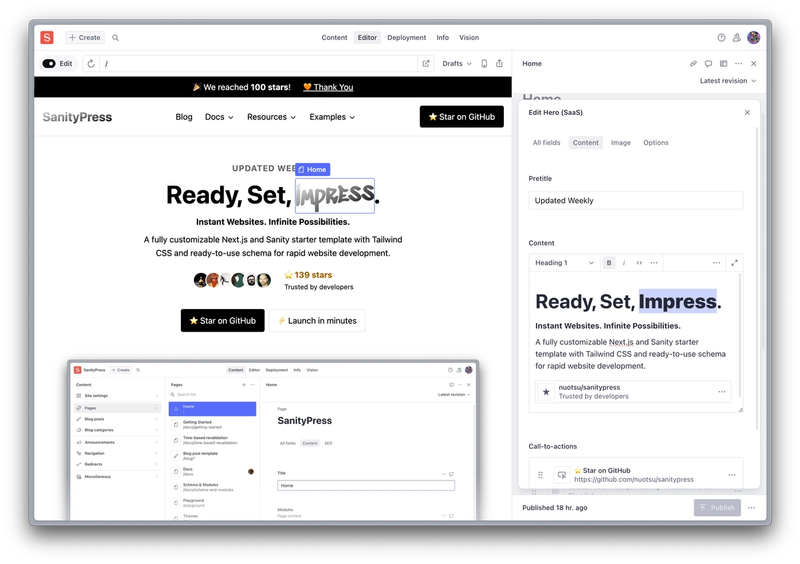Click the hero Star on GitHub button
Screen dimensions: 800x564
click(222, 321)
